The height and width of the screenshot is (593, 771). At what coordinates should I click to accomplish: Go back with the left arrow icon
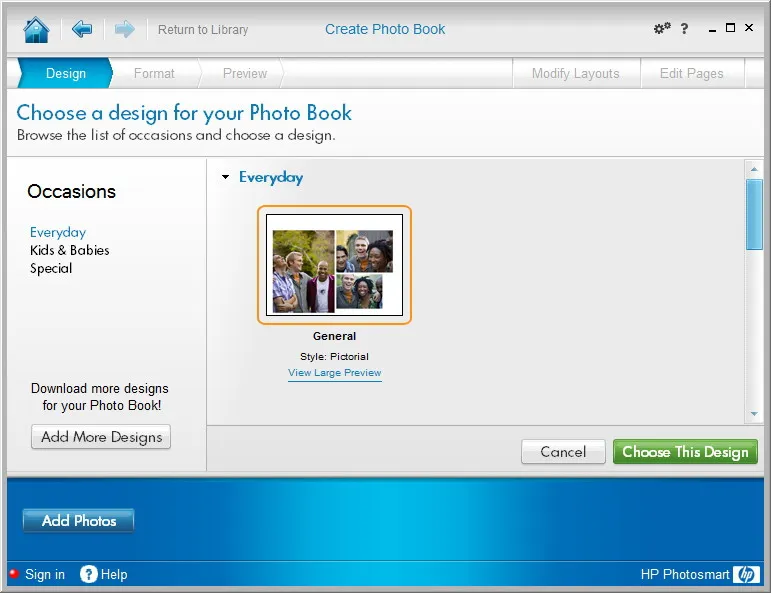pyautogui.click(x=82, y=29)
